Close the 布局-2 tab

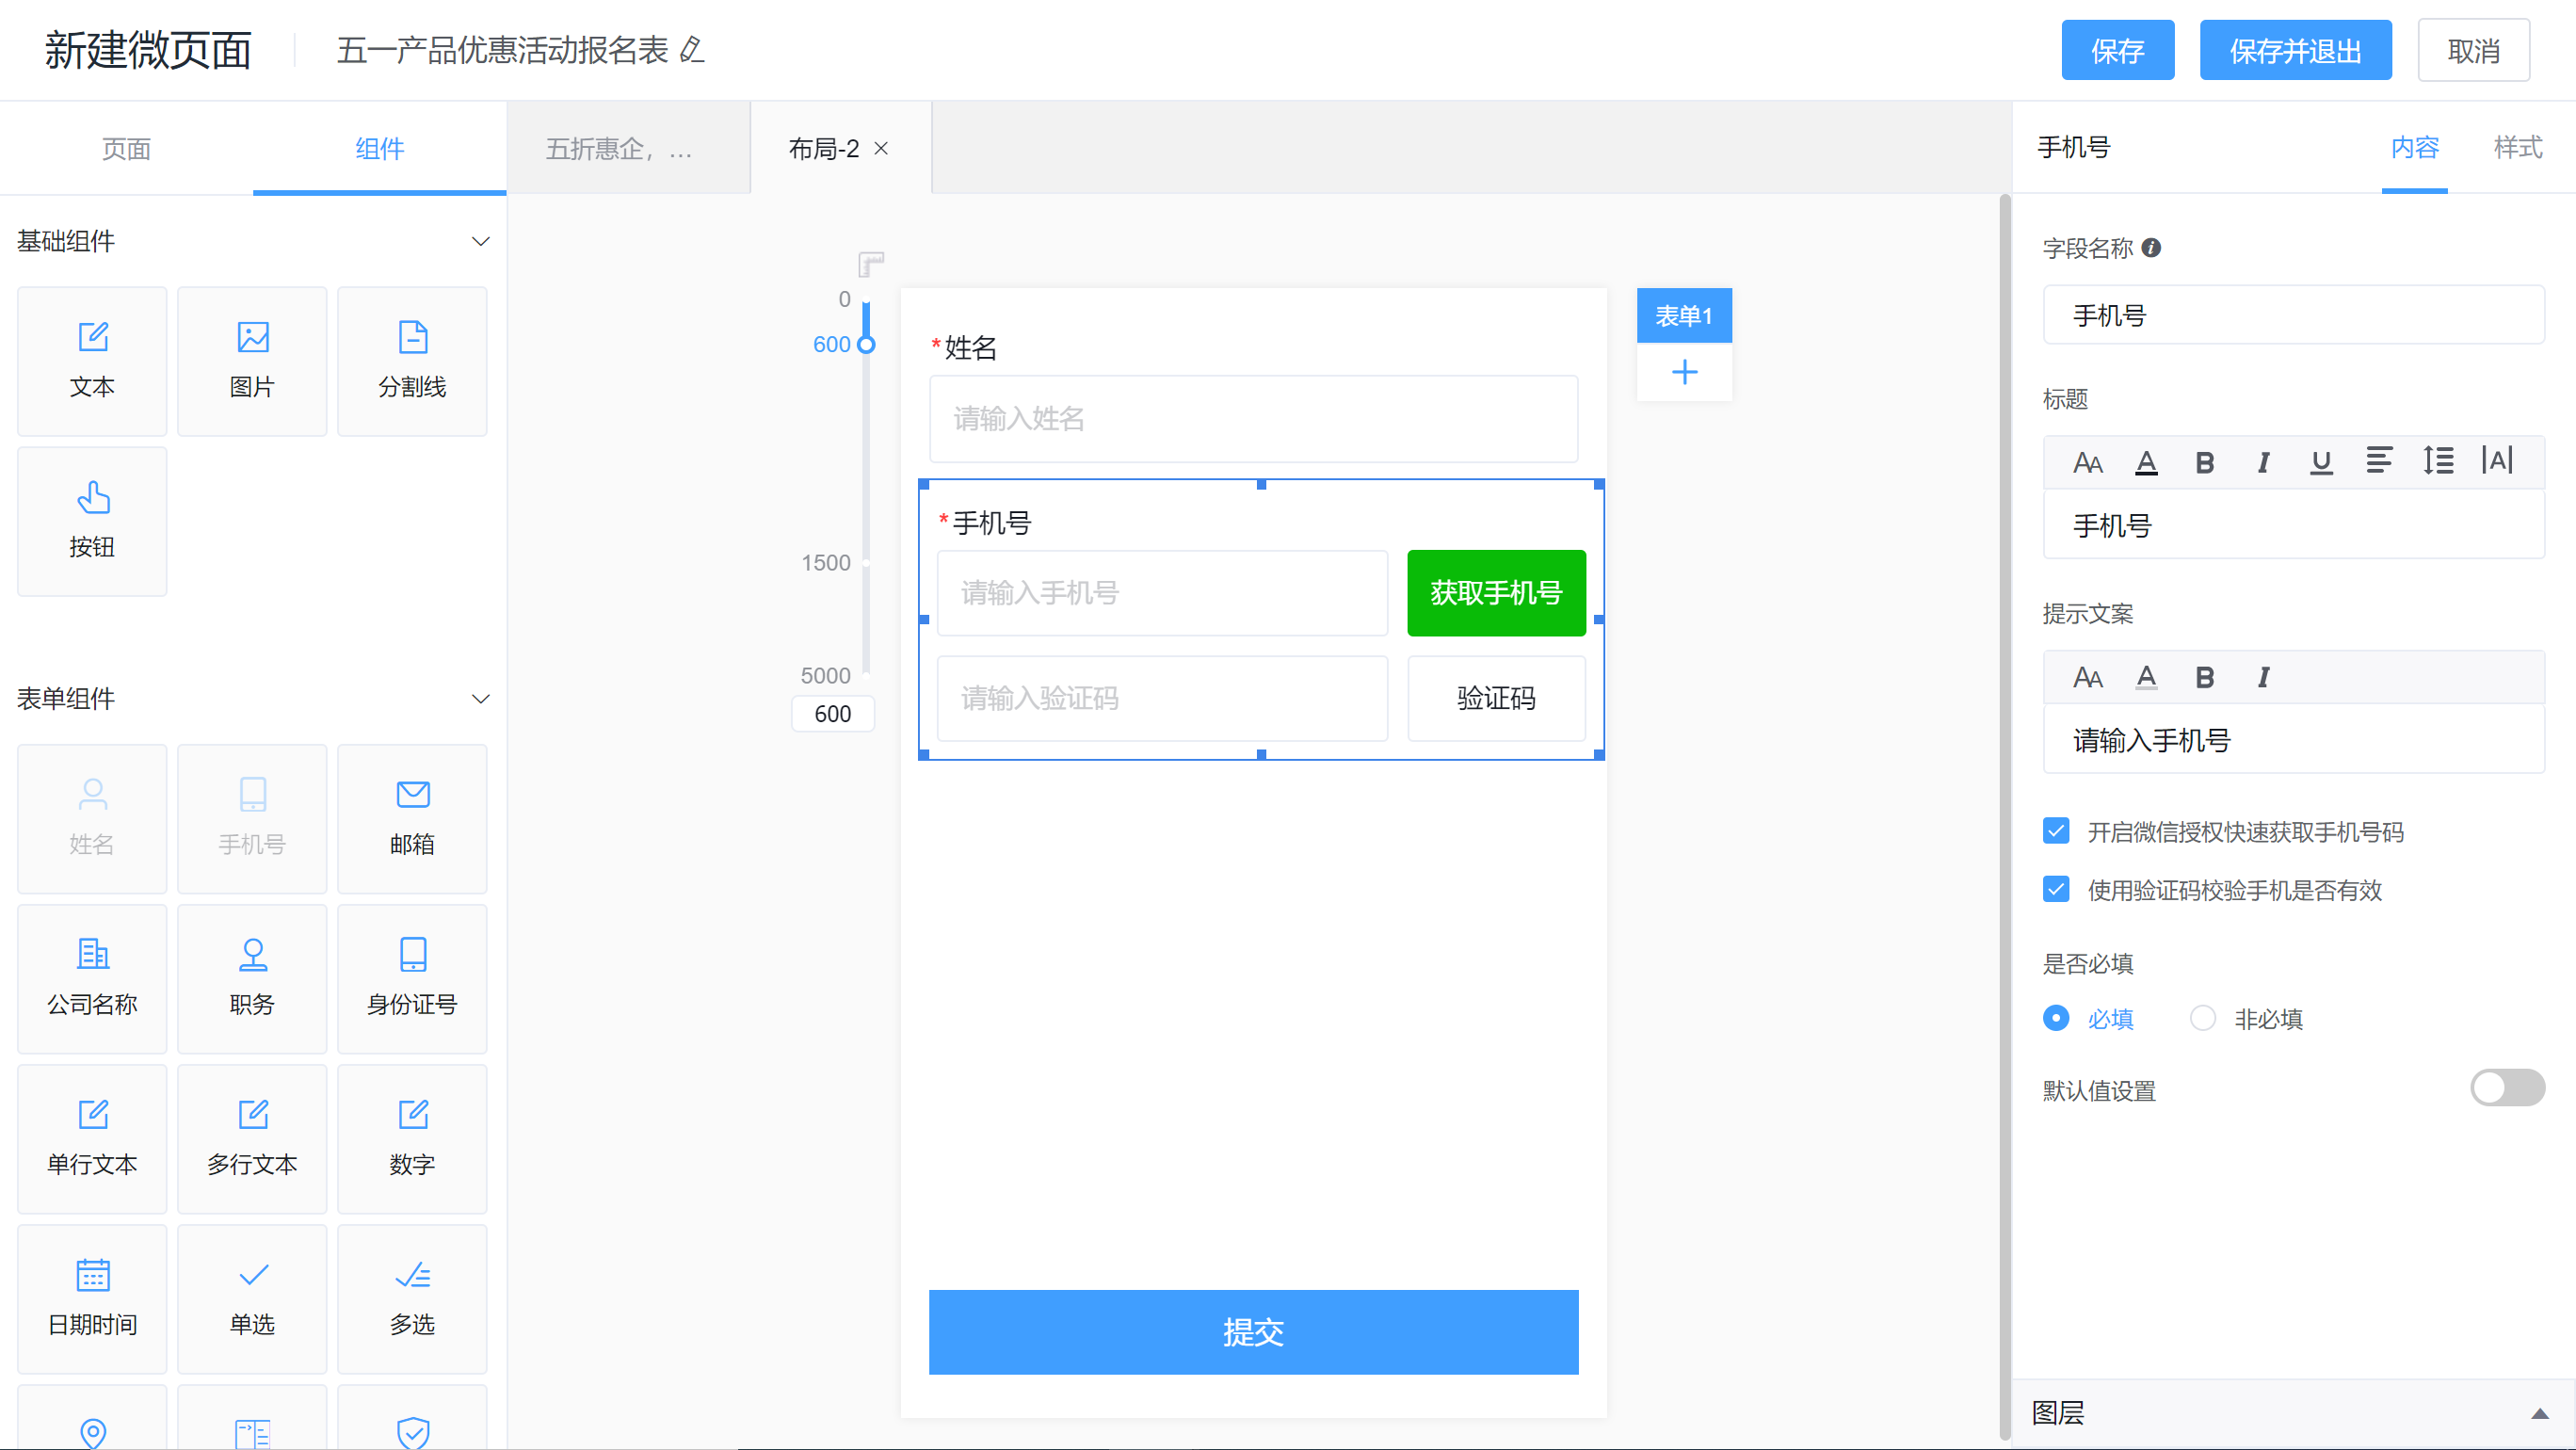[x=881, y=148]
